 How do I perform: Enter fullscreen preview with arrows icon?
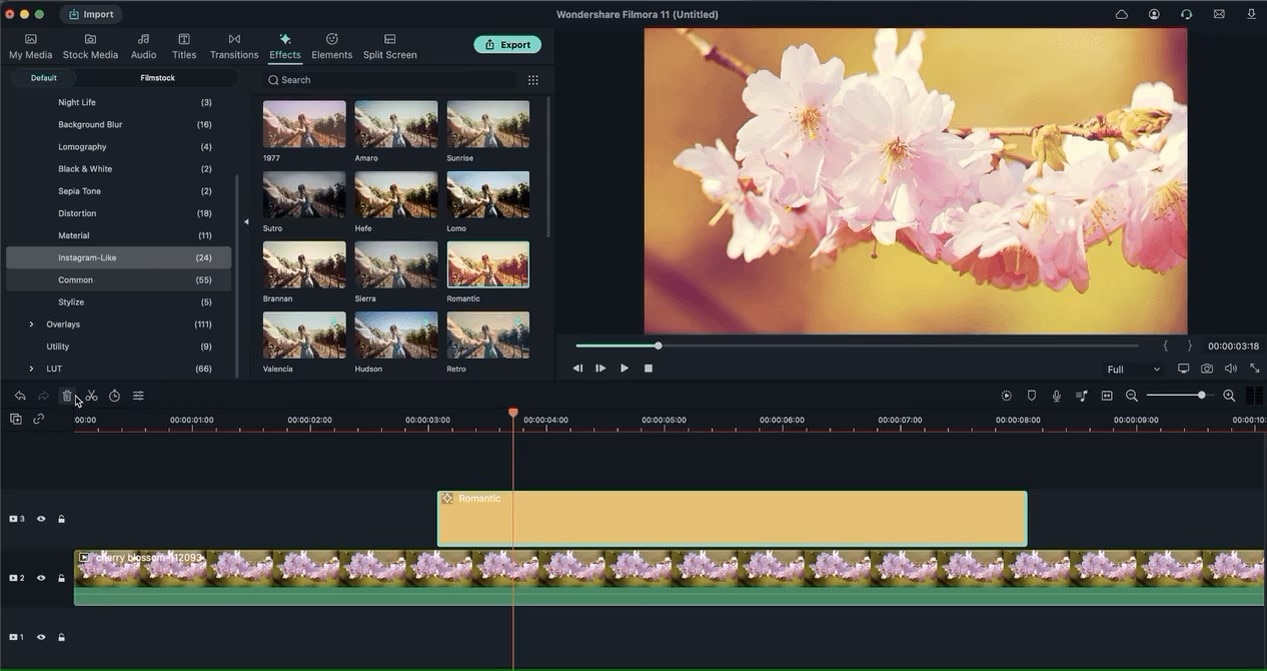tap(1255, 369)
